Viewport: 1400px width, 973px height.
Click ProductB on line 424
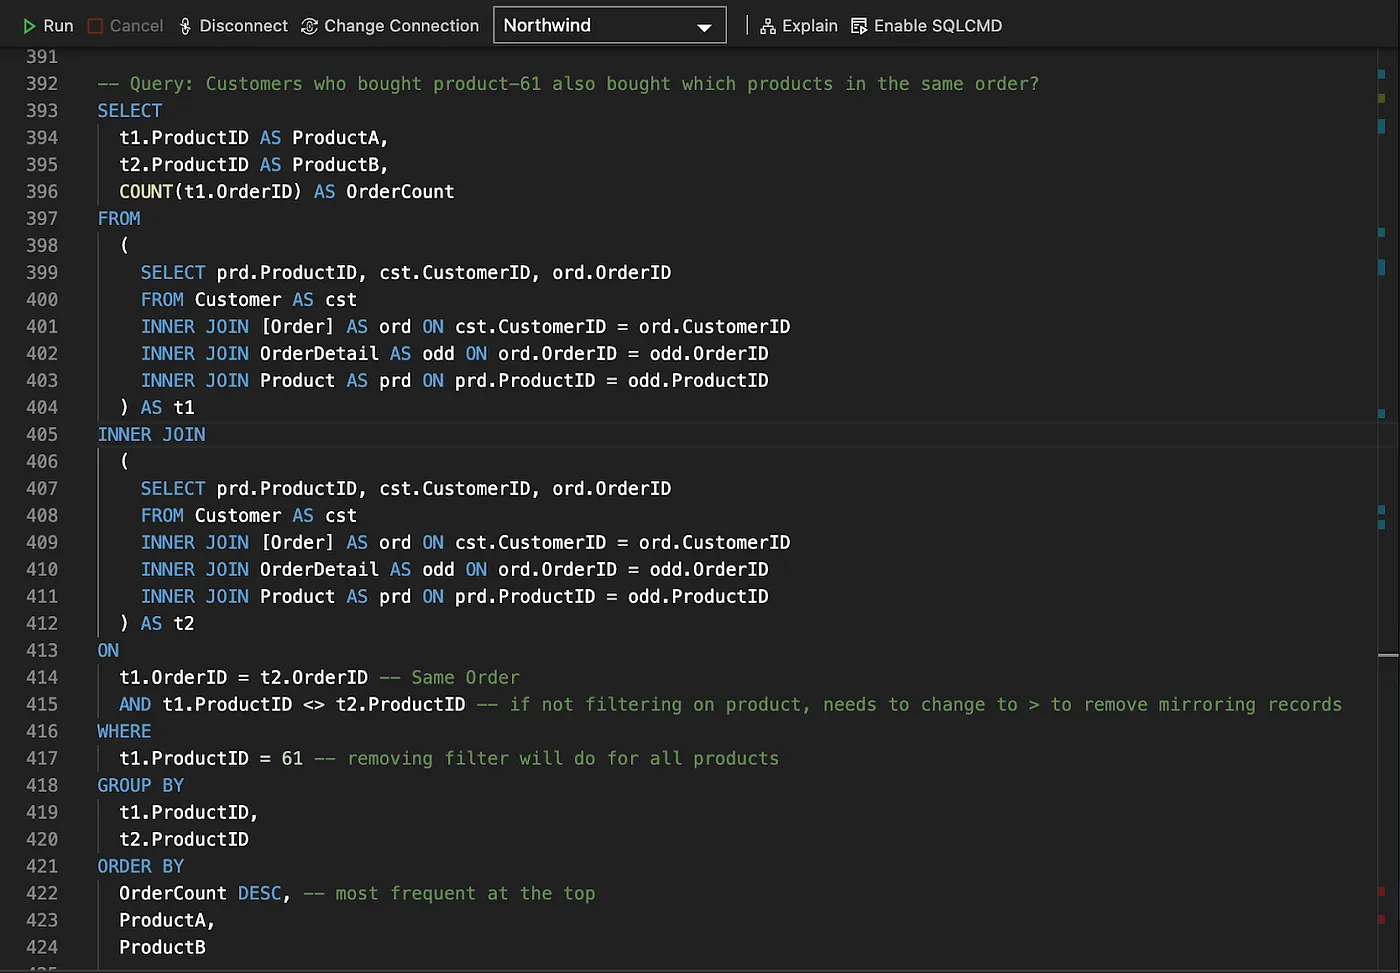(162, 948)
